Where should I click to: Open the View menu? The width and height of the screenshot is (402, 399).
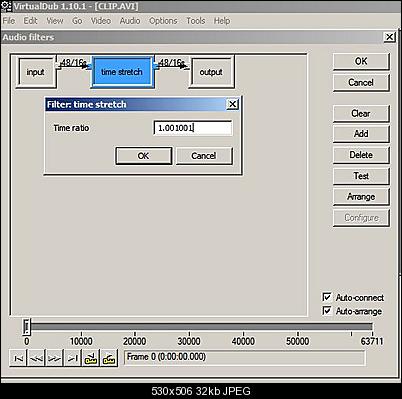click(x=55, y=21)
